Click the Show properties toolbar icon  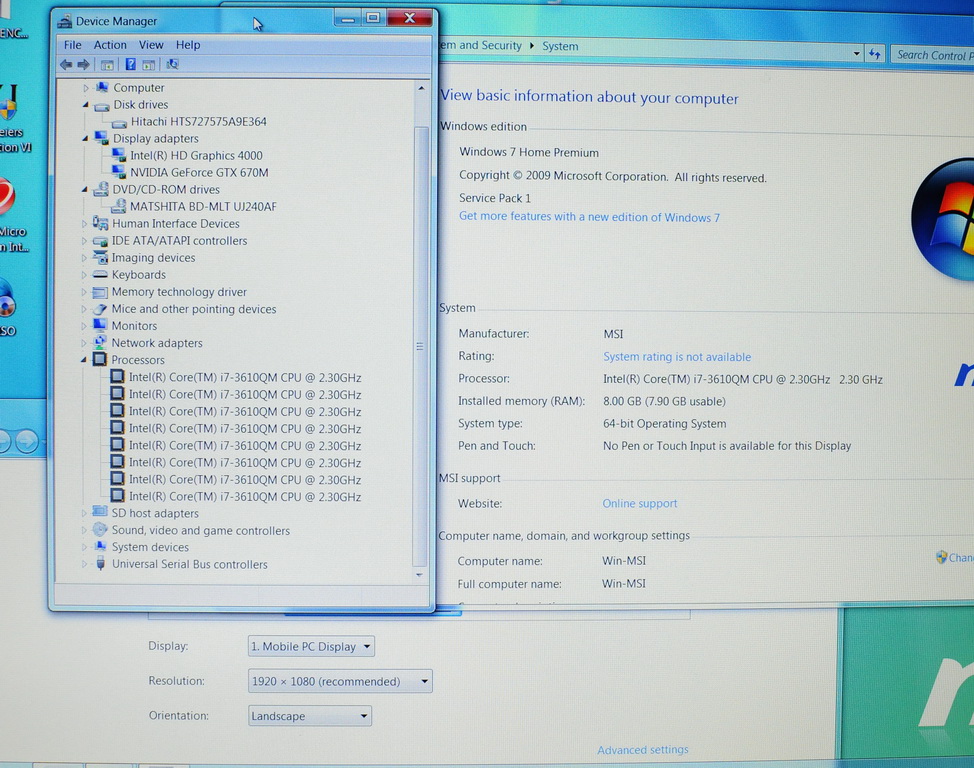[148, 65]
